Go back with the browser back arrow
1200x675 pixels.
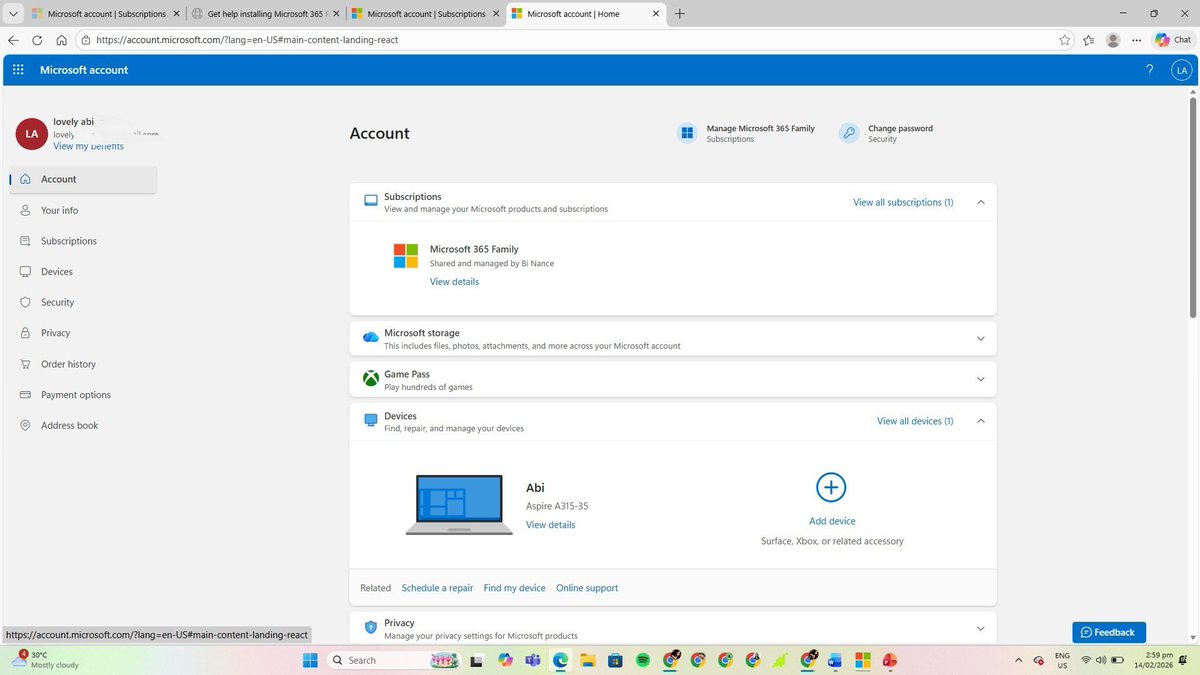[x=13, y=40]
